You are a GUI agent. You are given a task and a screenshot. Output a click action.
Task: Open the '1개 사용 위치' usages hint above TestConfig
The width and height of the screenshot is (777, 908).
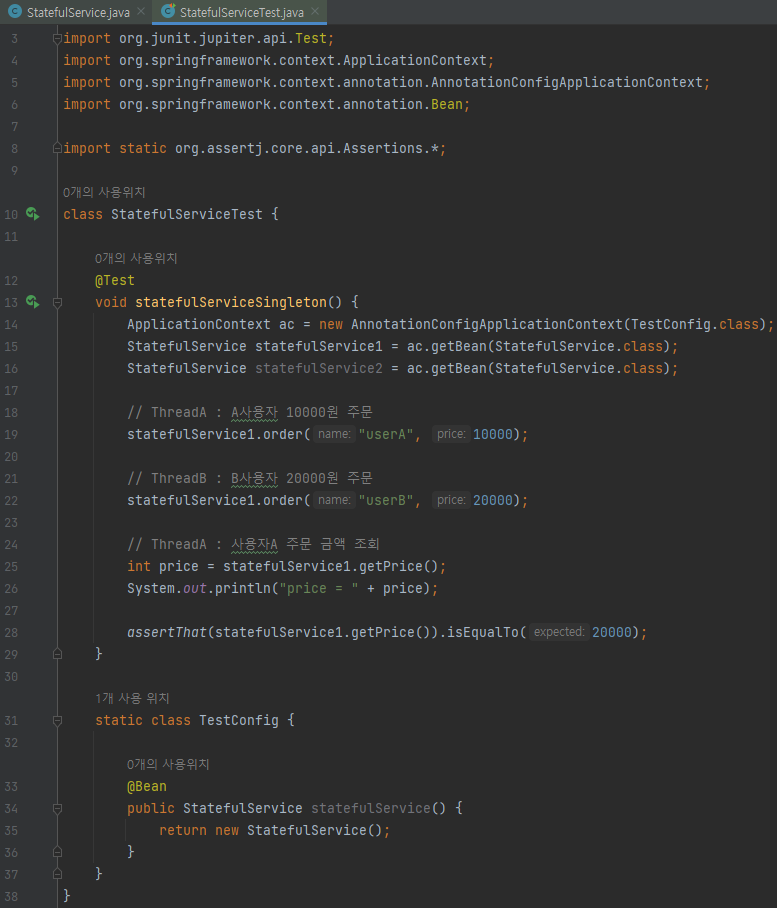coord(132,698)
